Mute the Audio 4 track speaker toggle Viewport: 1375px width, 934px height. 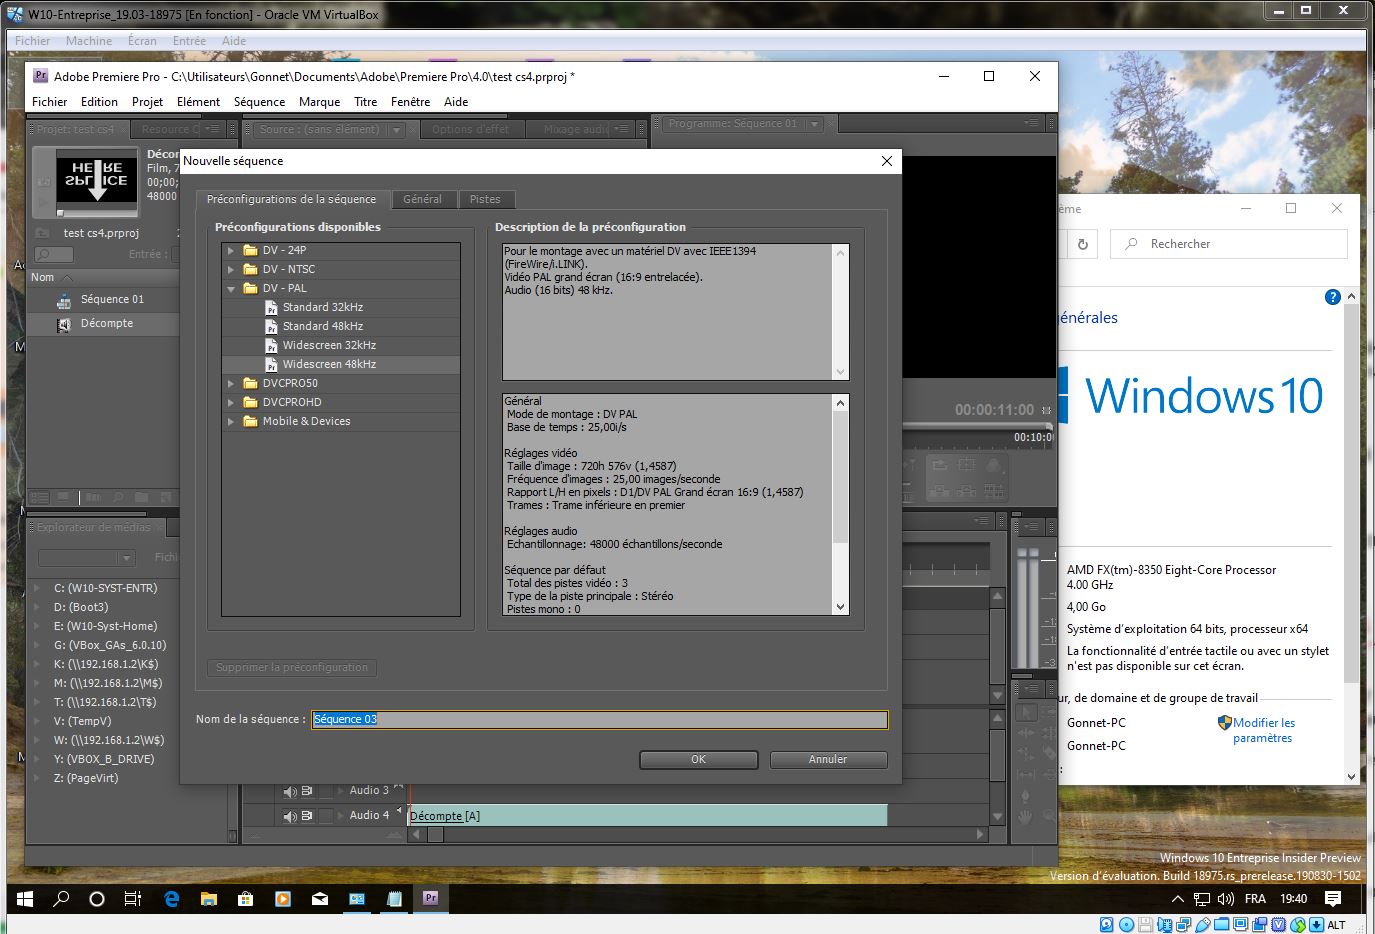[290, 816]
